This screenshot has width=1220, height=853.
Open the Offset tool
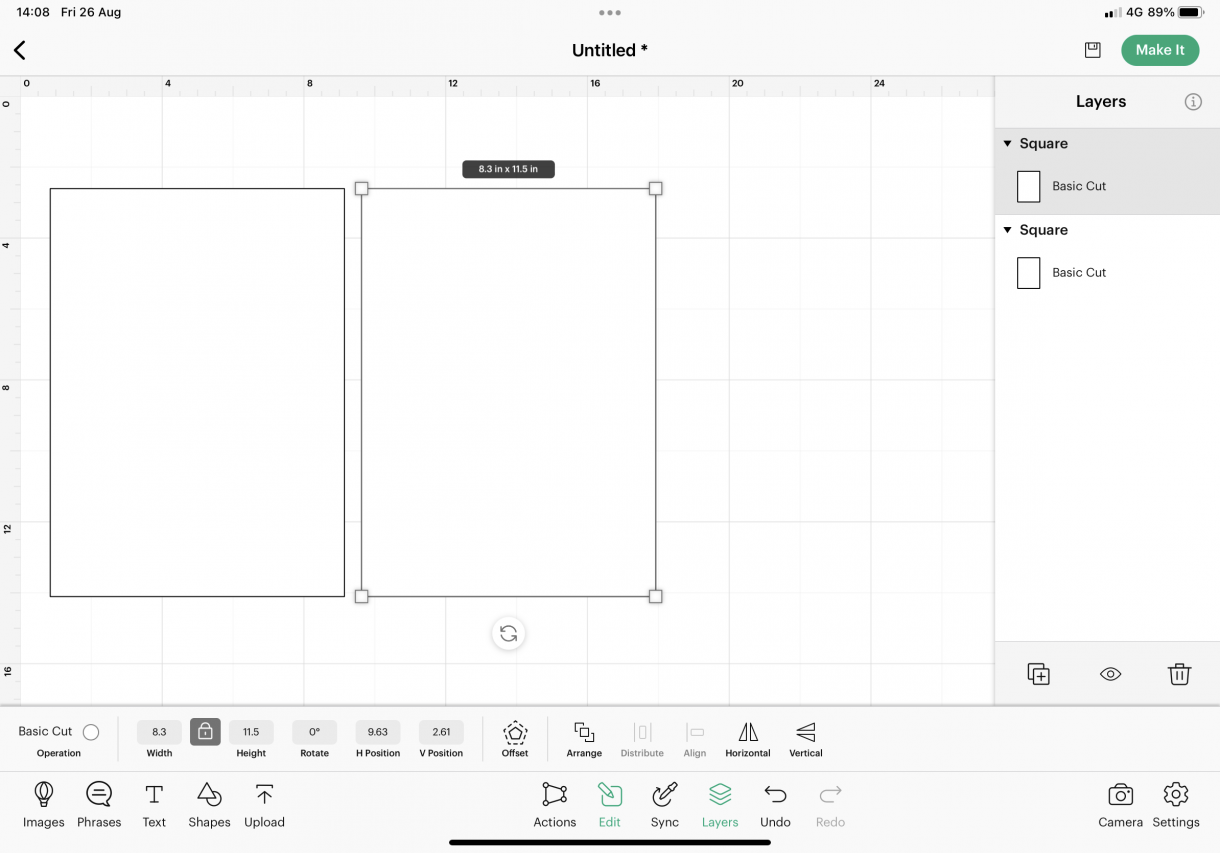pos(515,739)
